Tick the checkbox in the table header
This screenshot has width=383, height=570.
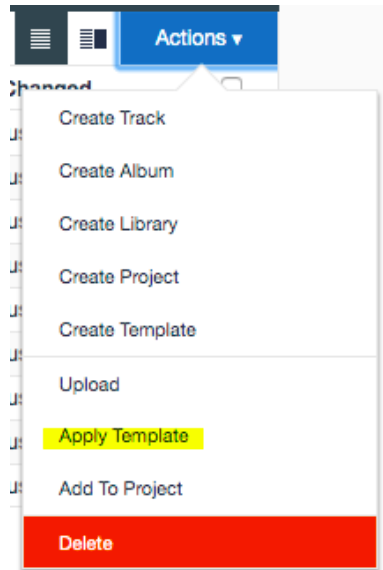point(232,84)
